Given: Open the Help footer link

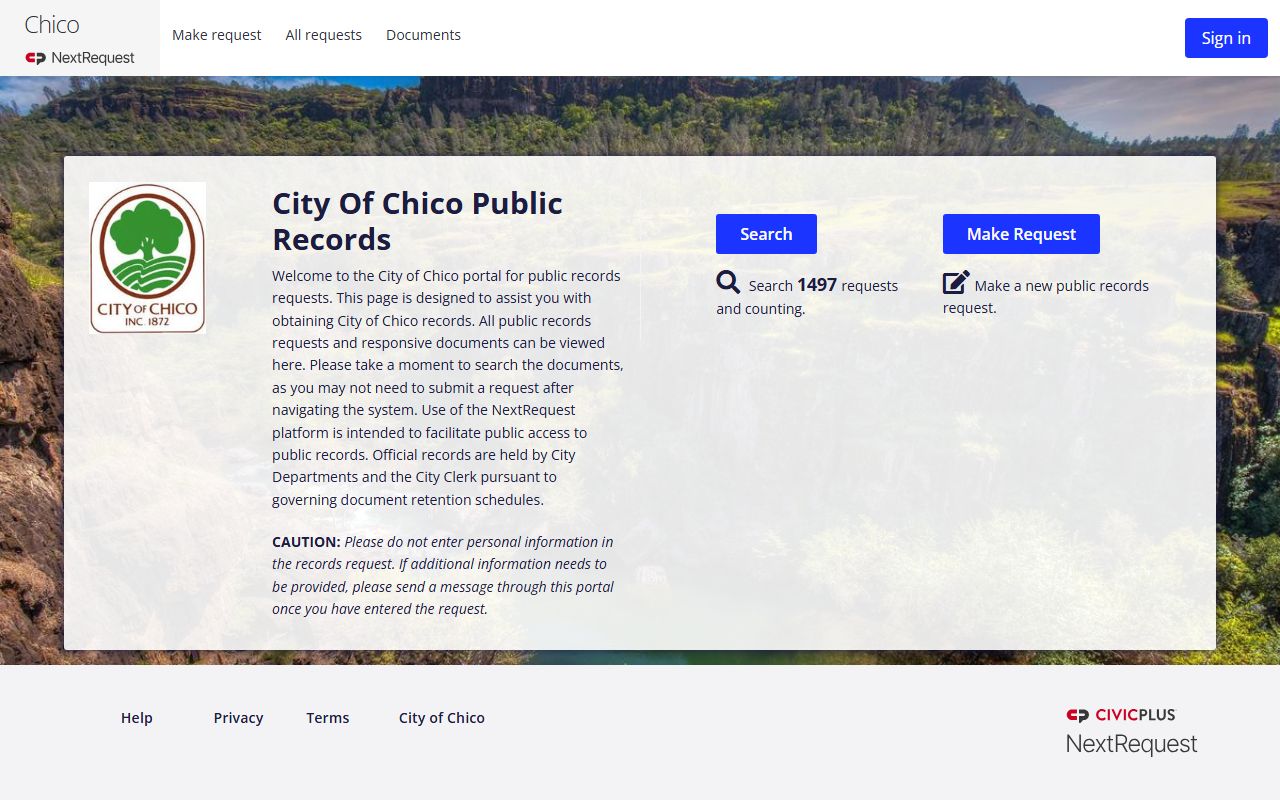Looking at the screenshot, I should tap(137, 718).
